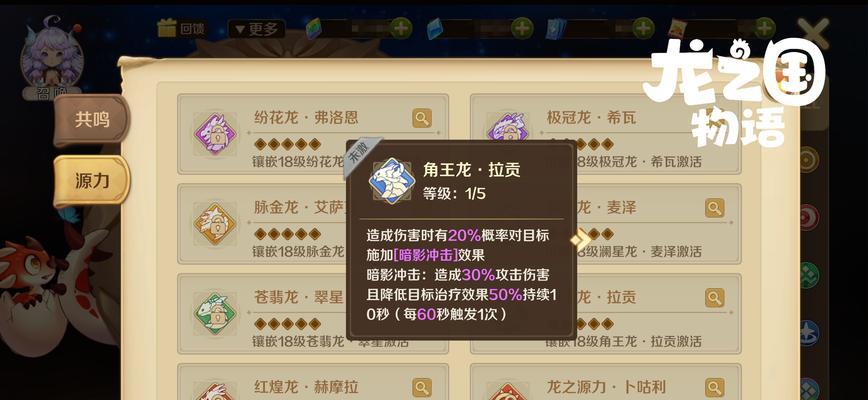
Task: Select the 极冠龙·希瓦 card title
Action: point(591,117)
